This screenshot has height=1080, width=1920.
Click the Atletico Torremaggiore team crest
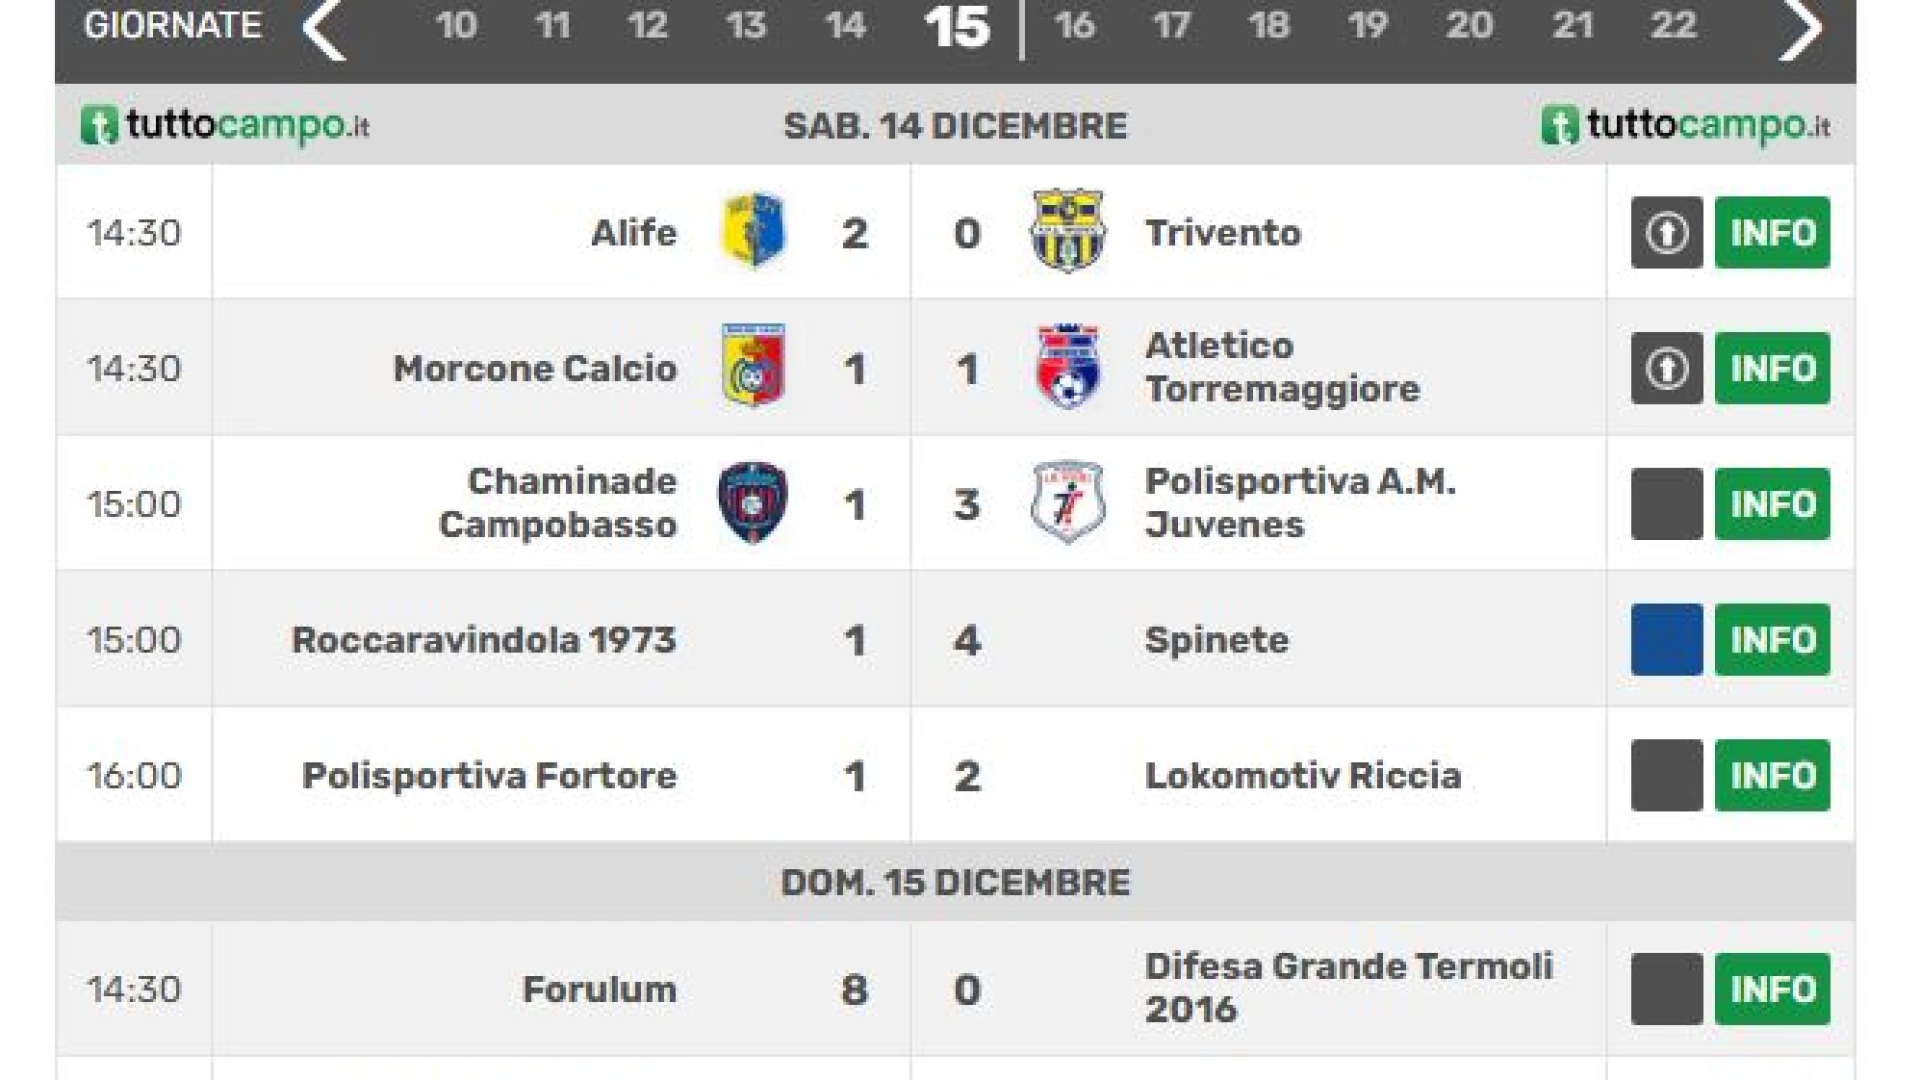(1067, 366)
